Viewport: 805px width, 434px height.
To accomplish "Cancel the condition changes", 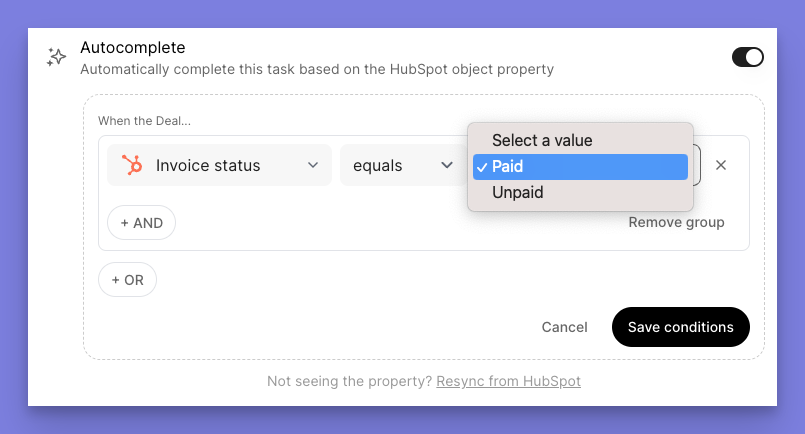I will coord(564,327).
